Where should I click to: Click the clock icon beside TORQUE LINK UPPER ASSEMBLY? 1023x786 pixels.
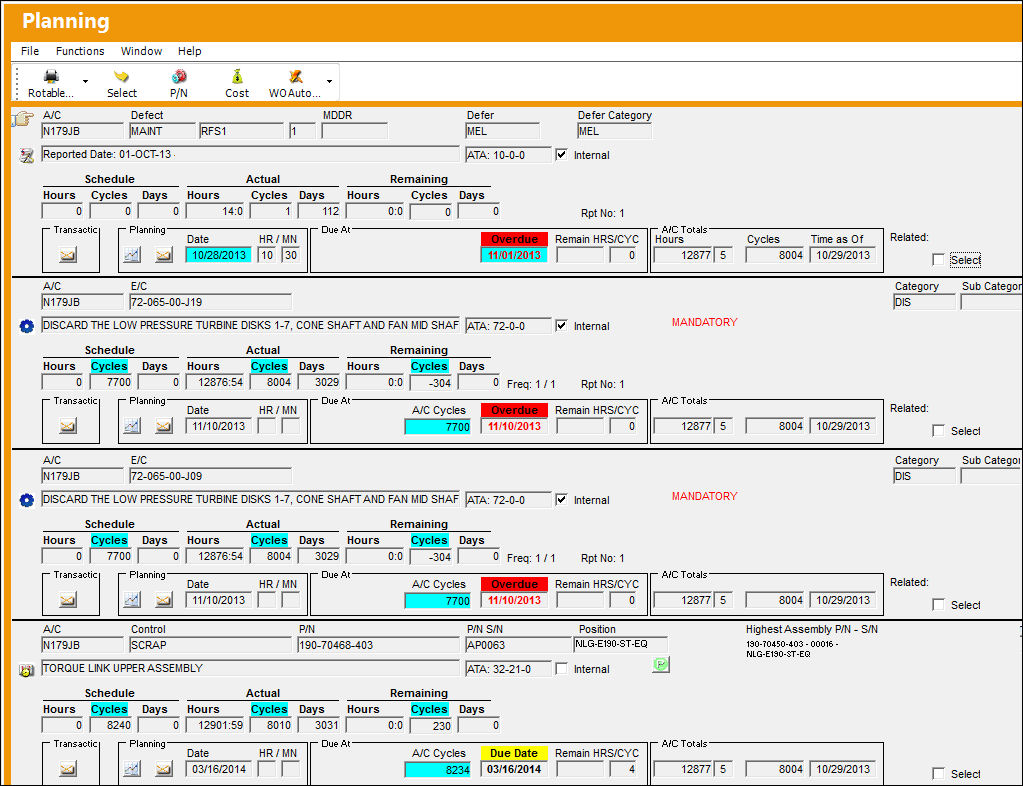(27, 670)
